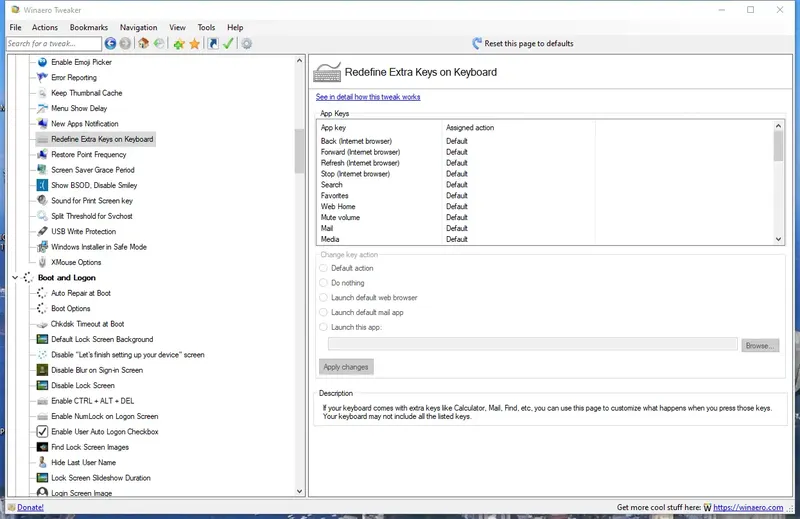Screen dimensions: 800x519
Task: Collapse the Boot and Logon tree section
Action: coord(15,278)
